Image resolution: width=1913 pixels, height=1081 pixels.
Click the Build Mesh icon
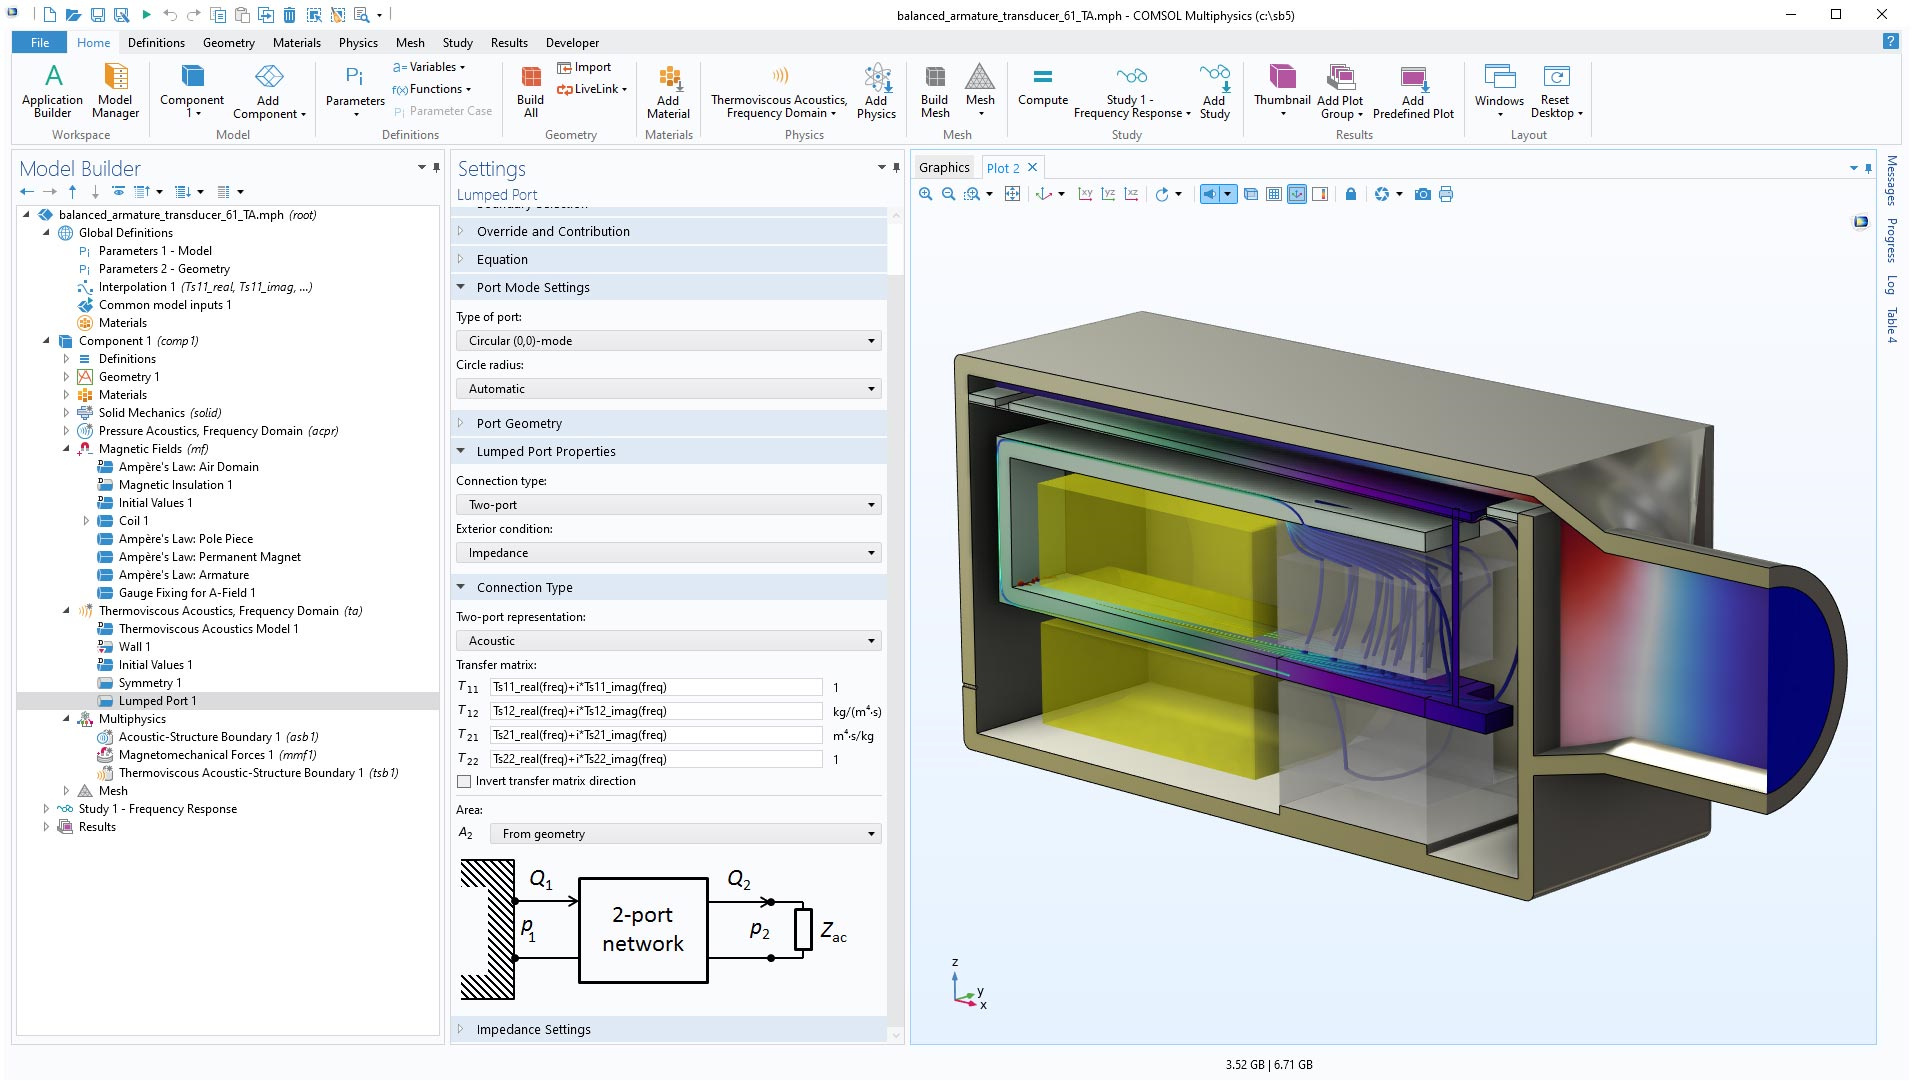click(934, 91)
